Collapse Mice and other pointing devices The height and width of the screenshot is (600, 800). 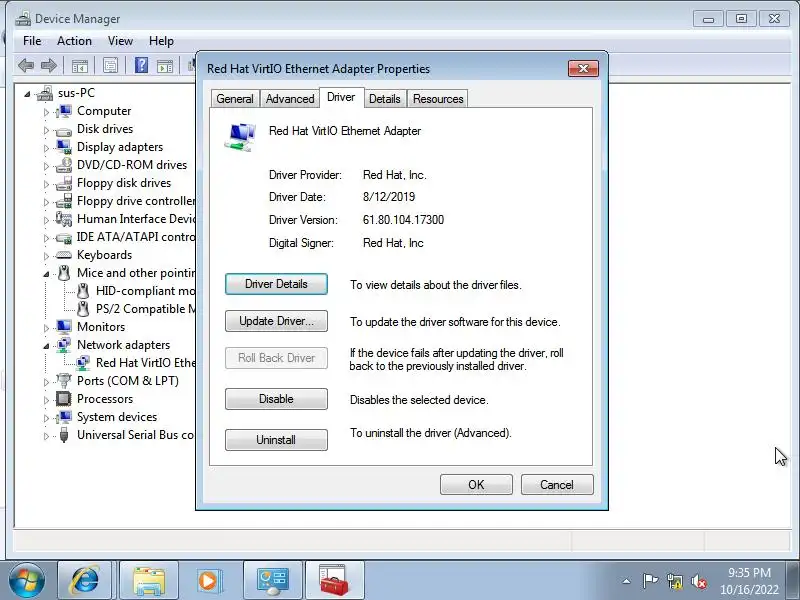[46, 274]
